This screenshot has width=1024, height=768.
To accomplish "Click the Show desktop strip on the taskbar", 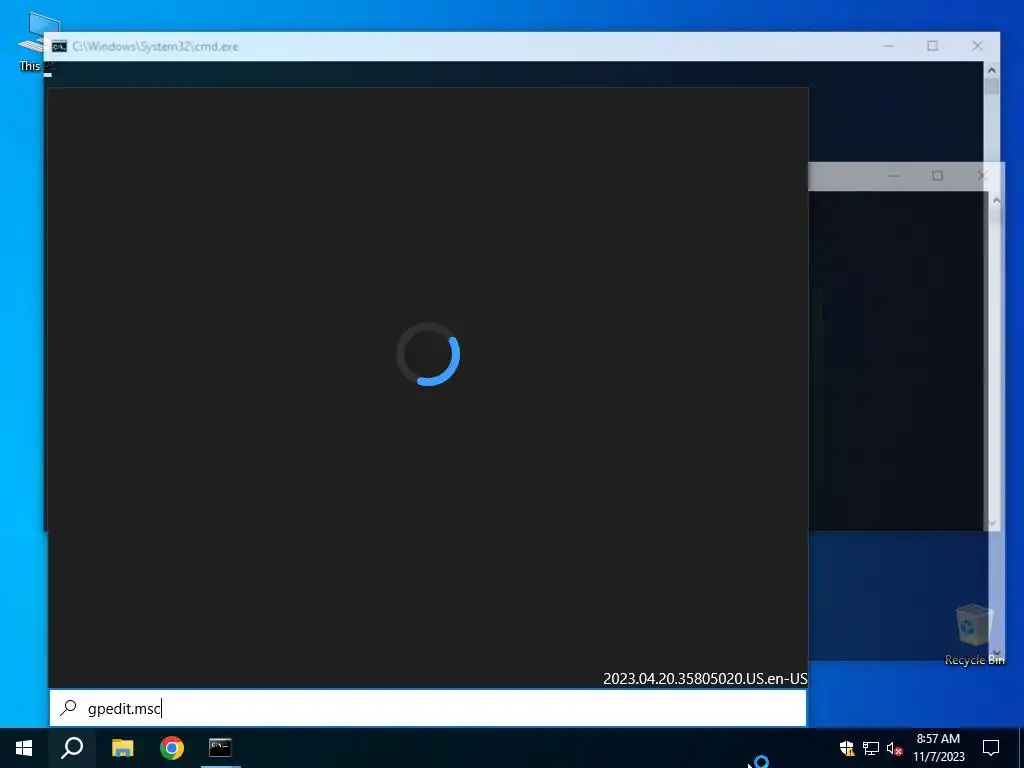I will [x=1021, y=748].
